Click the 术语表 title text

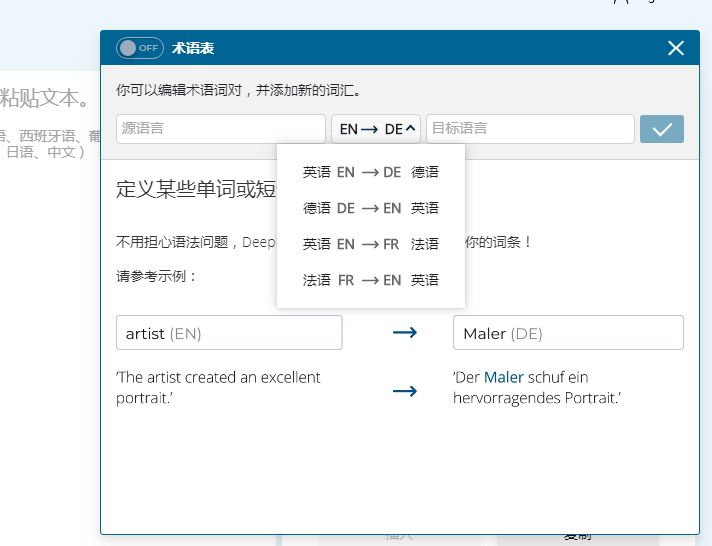point(193,48)
